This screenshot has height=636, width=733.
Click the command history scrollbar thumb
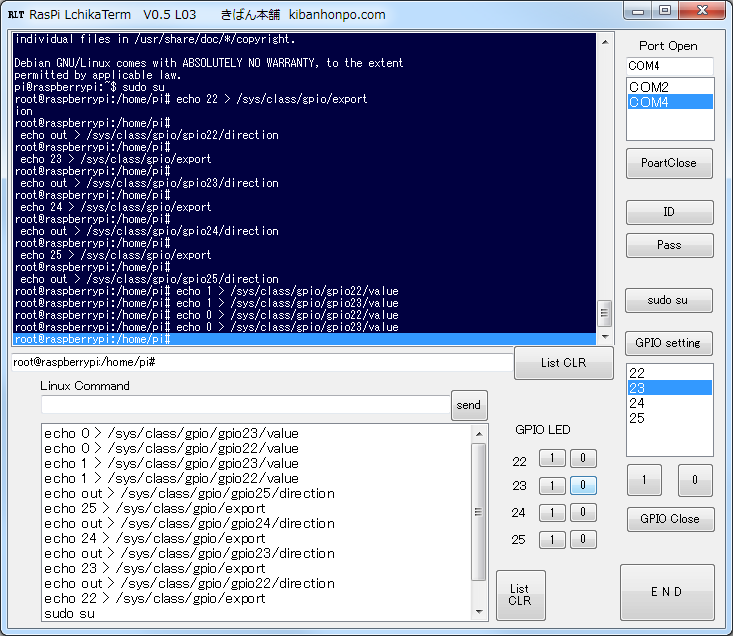click(x=478, y=512)
